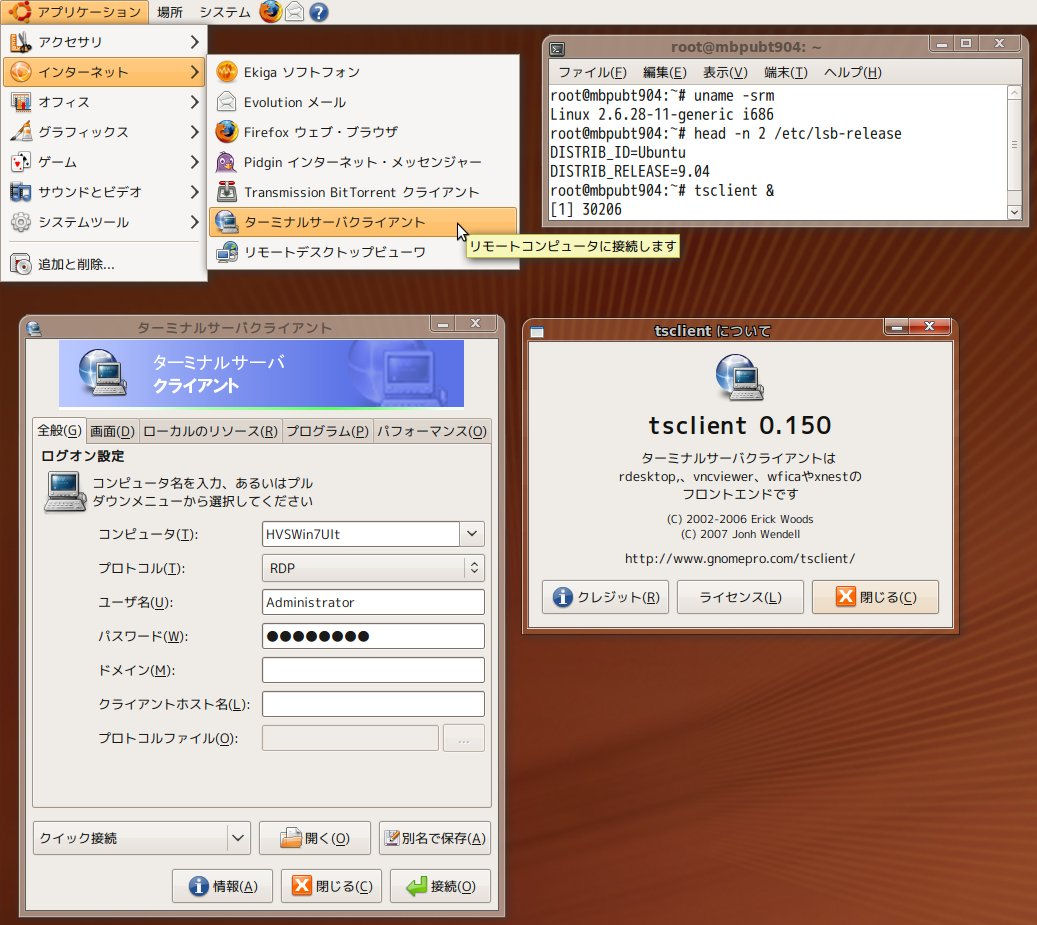Open the 場所 panel menu
1037x925 pixels.
click(x=170, y=12)
